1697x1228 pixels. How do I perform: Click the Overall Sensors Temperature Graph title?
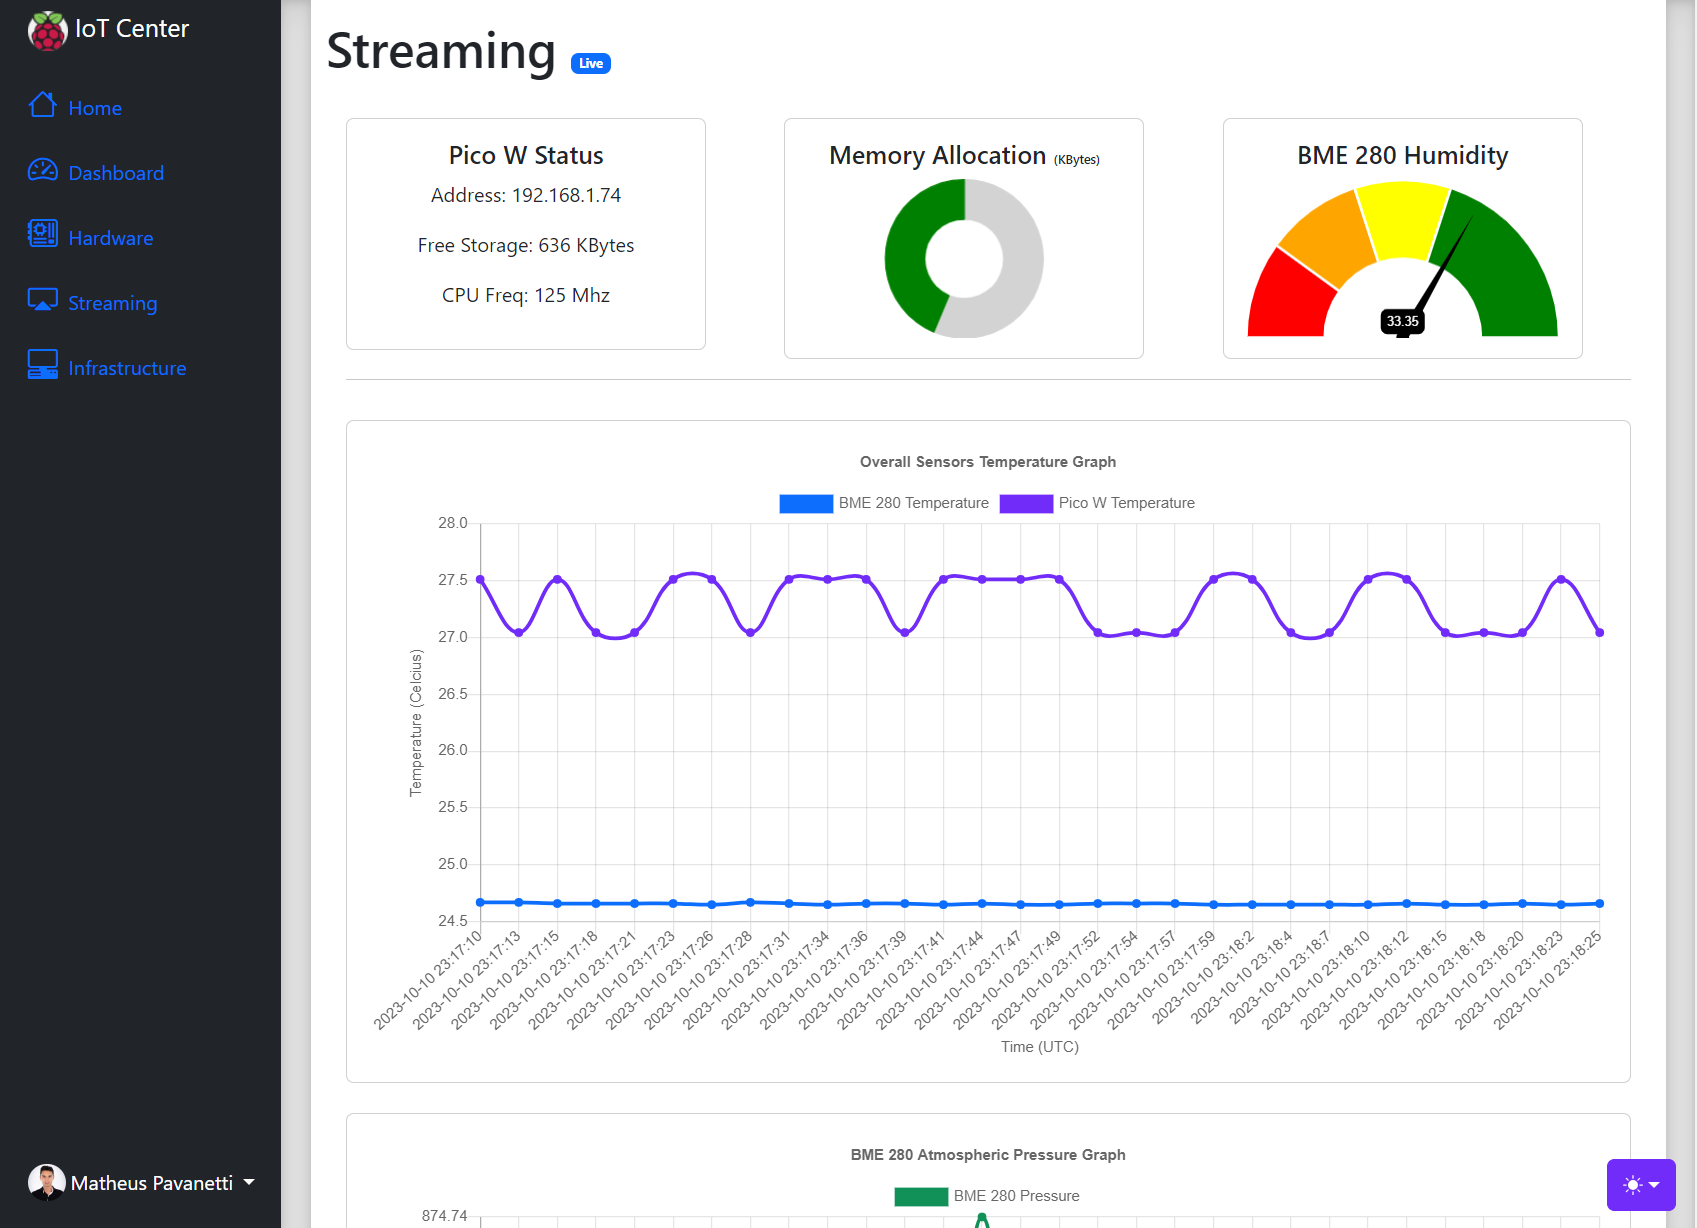click(988, 462)
